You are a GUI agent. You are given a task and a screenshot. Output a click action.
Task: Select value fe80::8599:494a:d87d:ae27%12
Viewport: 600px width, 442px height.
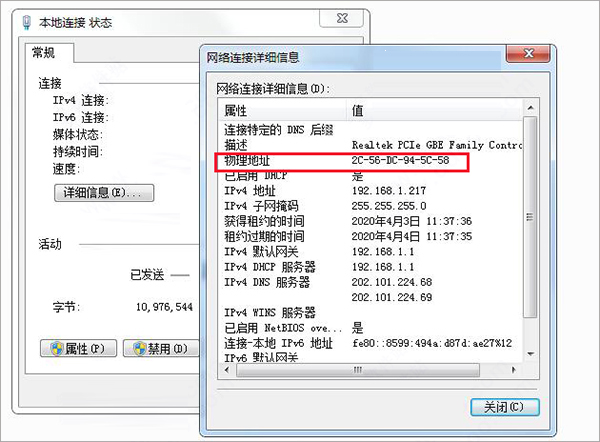(x=432, y=343)
